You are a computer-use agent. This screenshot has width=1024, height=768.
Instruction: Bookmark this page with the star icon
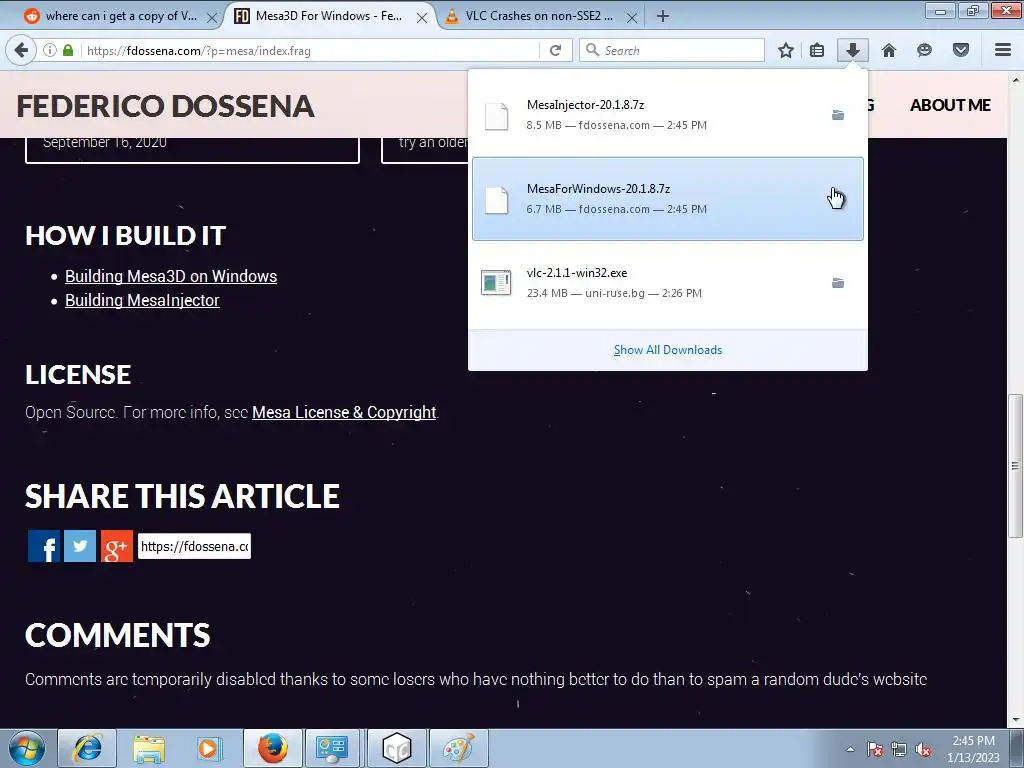click(x=786, y=50)
